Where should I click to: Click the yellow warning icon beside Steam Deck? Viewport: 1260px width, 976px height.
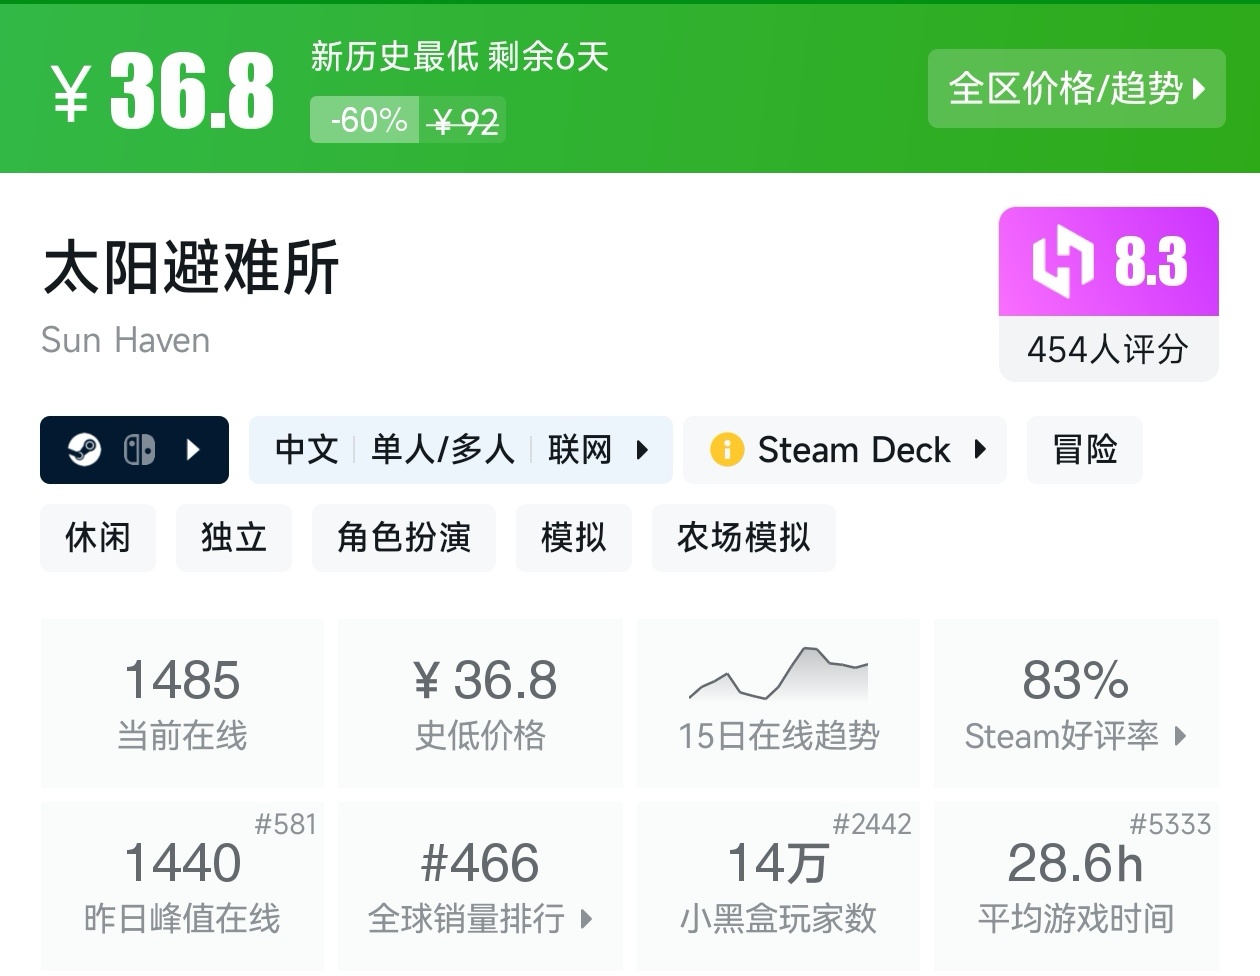tap(729, 450)
